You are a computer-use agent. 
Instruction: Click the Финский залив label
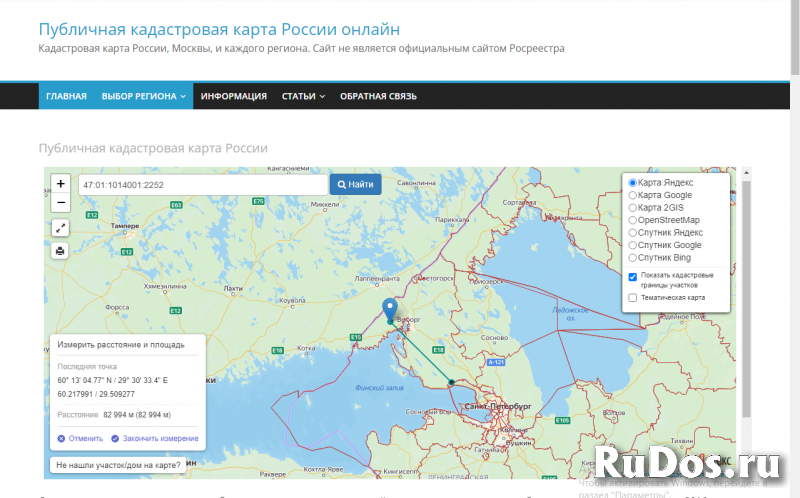[x=379, y=388]
